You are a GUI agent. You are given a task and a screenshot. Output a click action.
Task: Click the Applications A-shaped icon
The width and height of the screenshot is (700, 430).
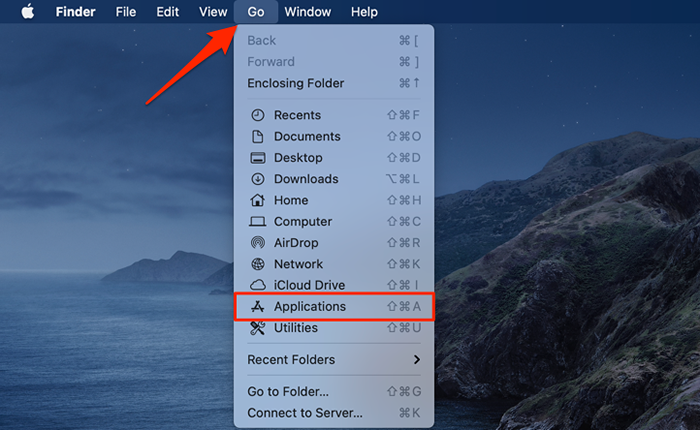click(258, 306)
